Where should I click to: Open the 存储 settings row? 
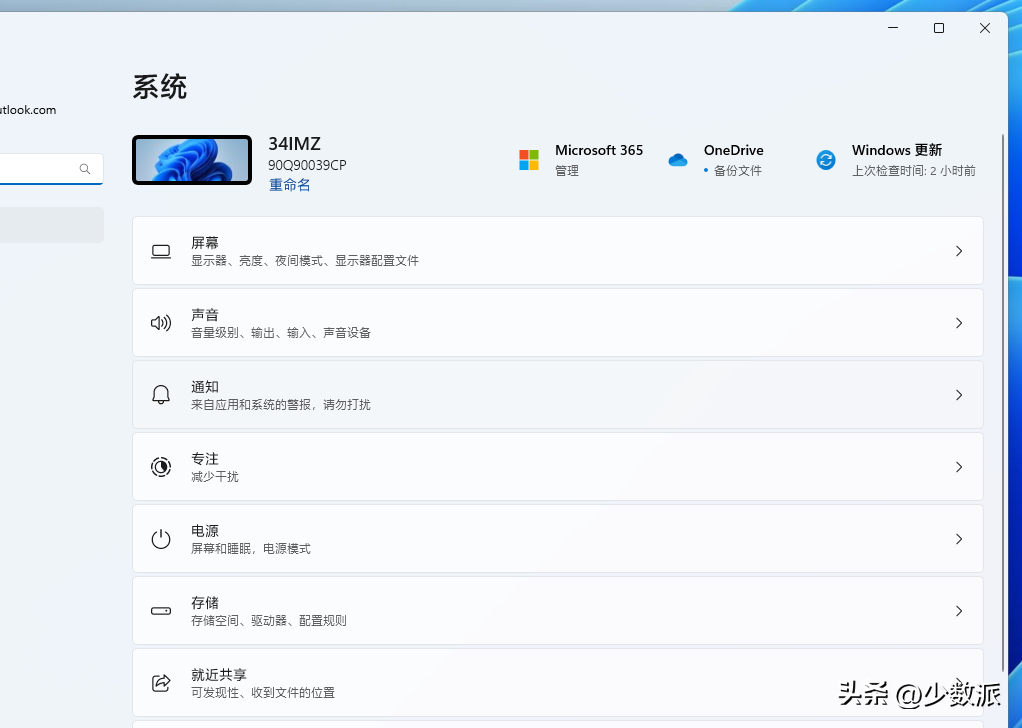557,611
